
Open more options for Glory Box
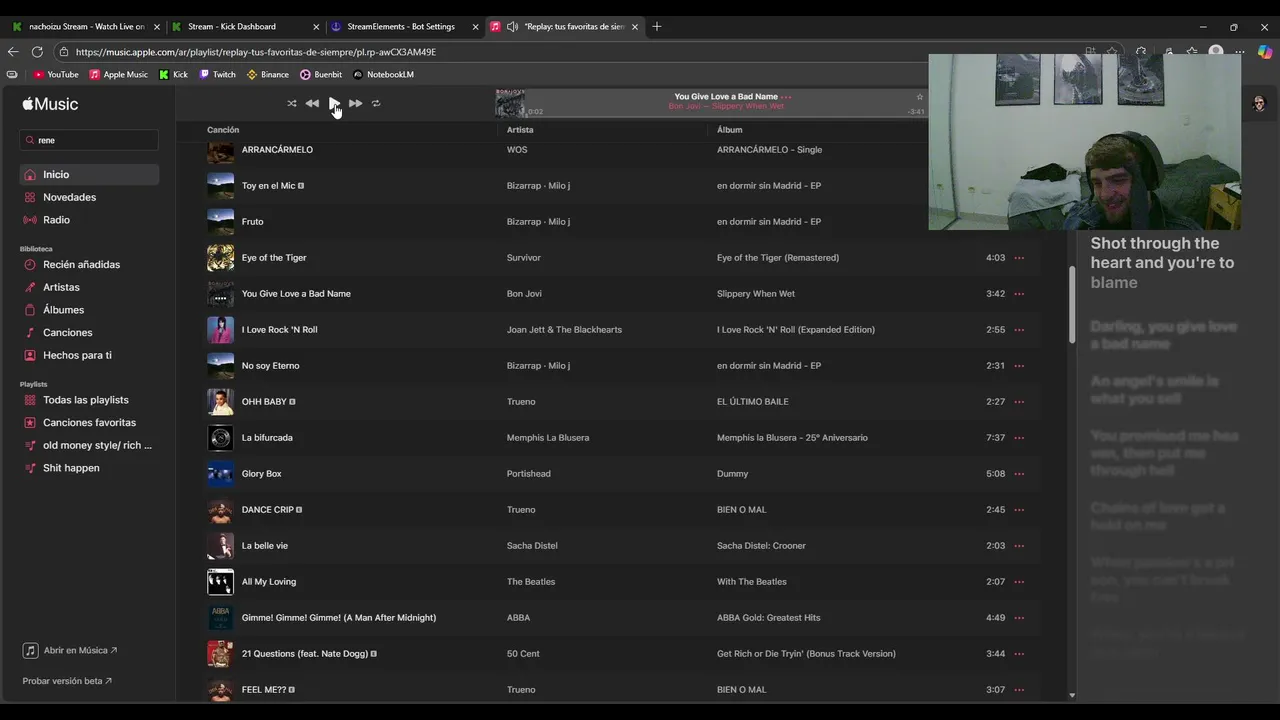click(1019, 474)
